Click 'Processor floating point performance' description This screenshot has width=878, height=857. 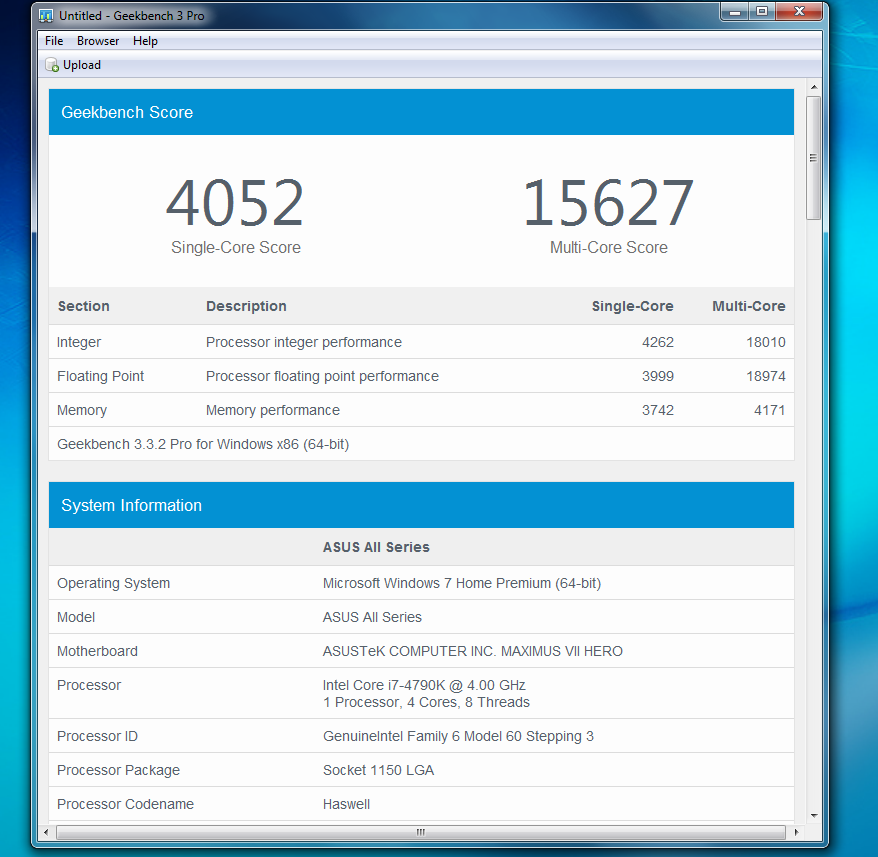click(322, 376)
